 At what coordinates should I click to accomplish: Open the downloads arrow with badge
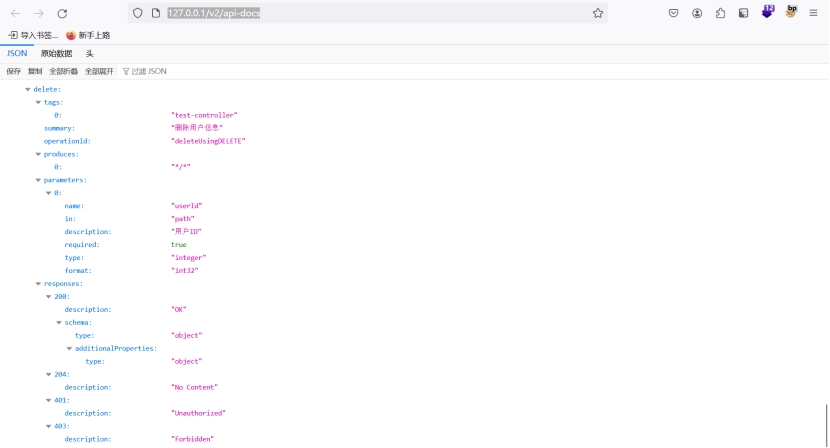point(767,12)
